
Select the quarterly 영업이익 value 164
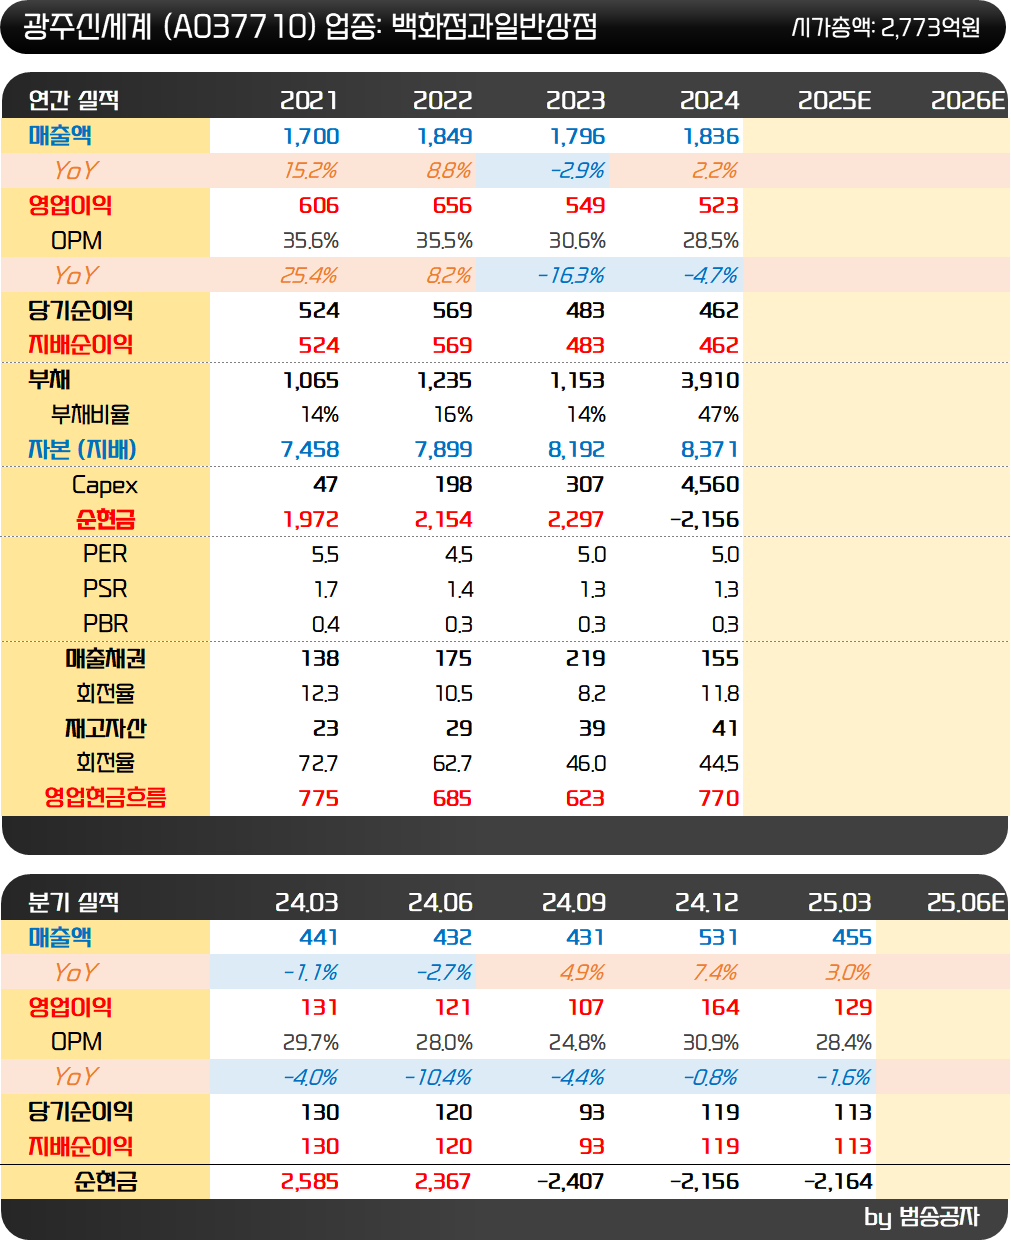tap(720, 1007)
